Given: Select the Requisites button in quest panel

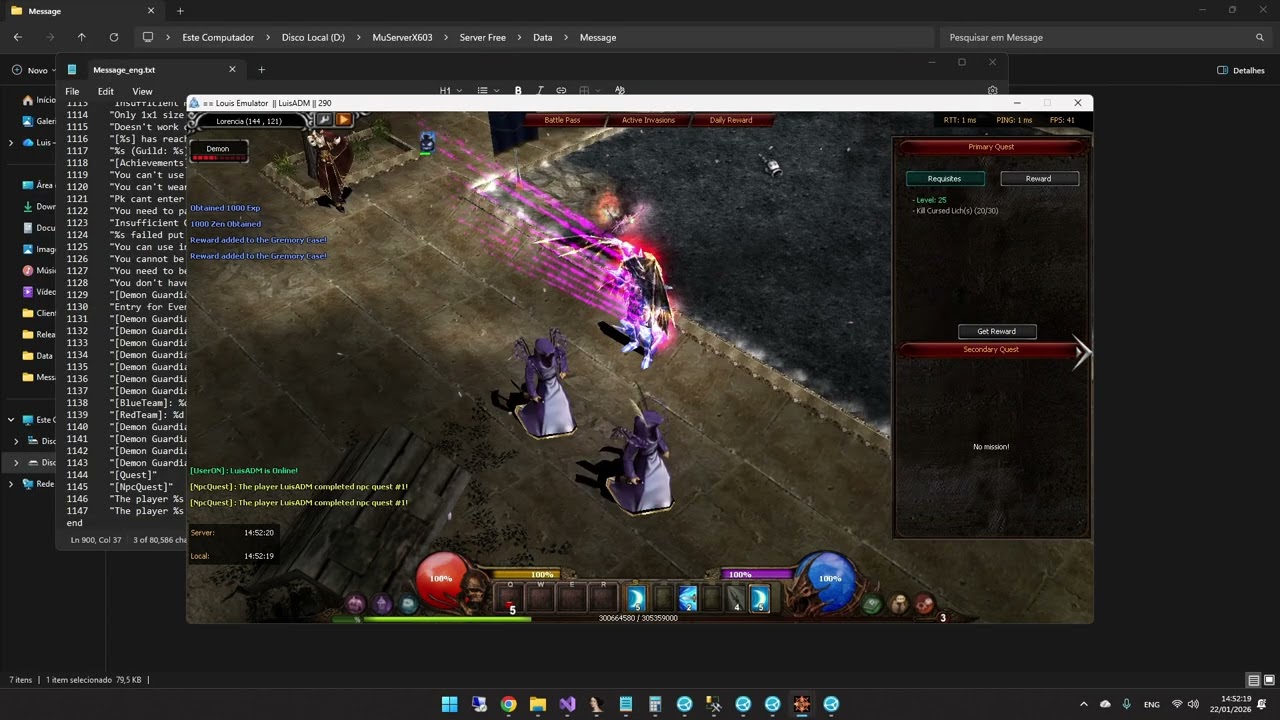Looking at the screenshot, I should pyautogui.click(x=945, y=178).
